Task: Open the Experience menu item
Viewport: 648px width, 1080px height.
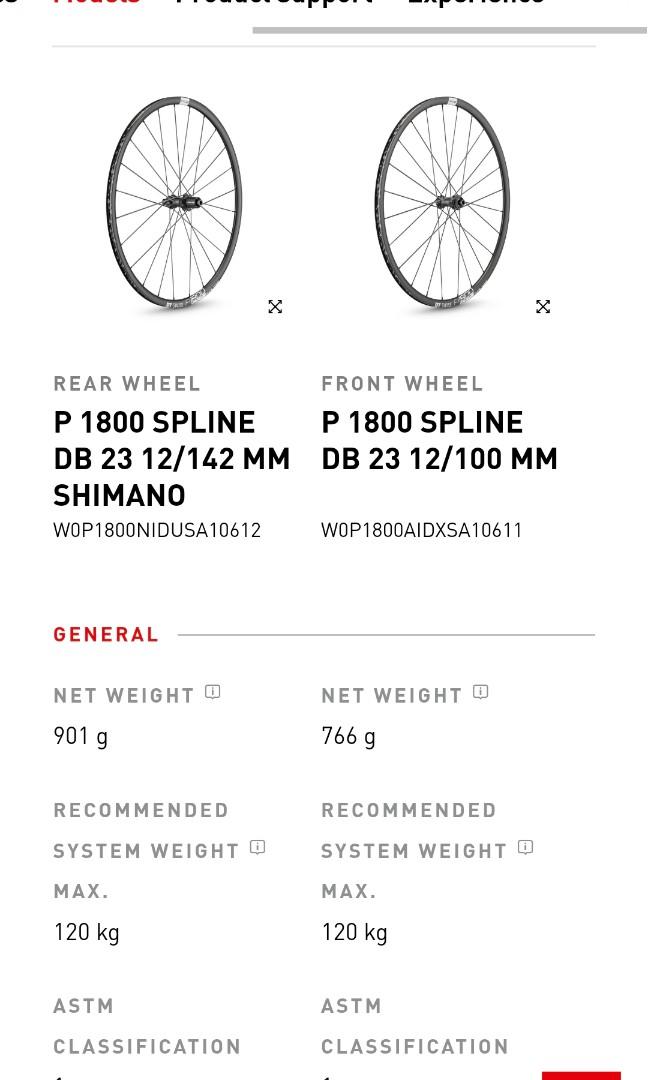Action: pos(476,5)
